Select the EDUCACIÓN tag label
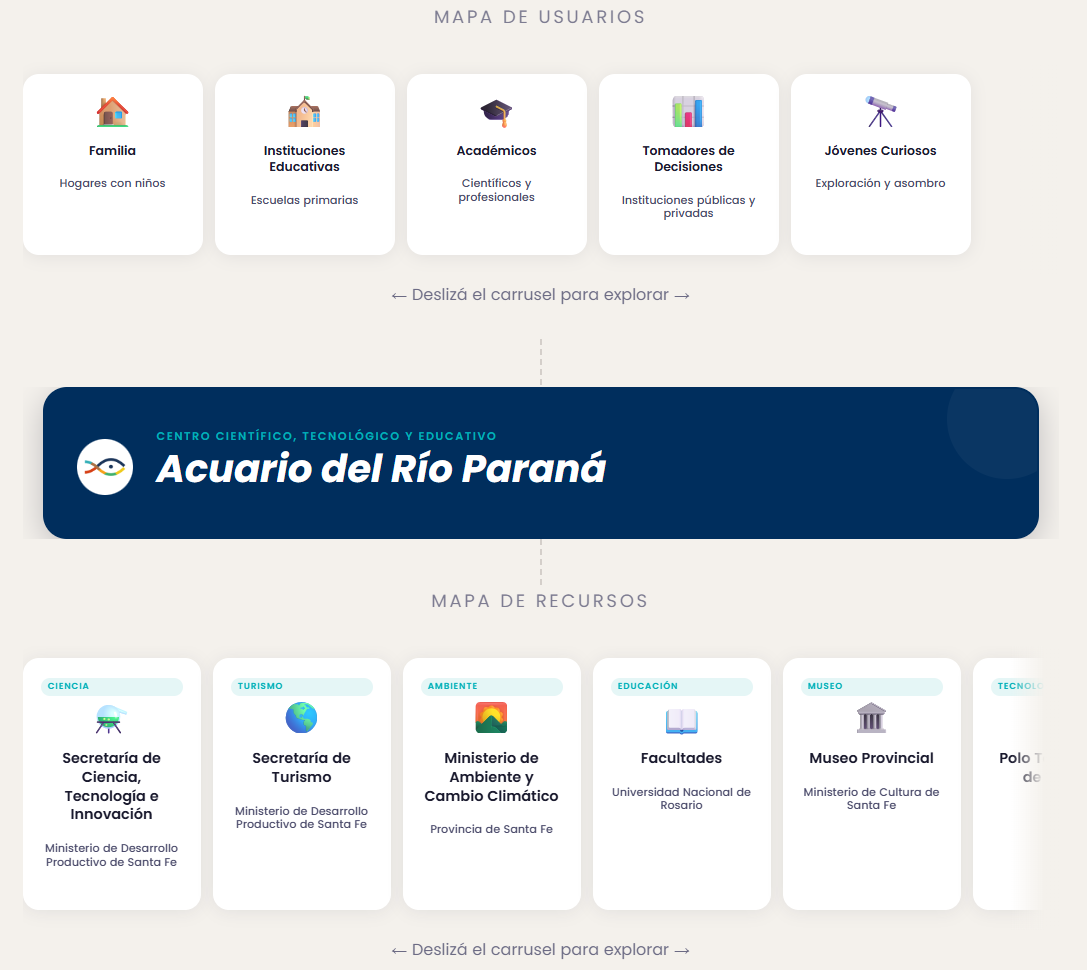The image size is (1087, 970). [x=681, y=686]
